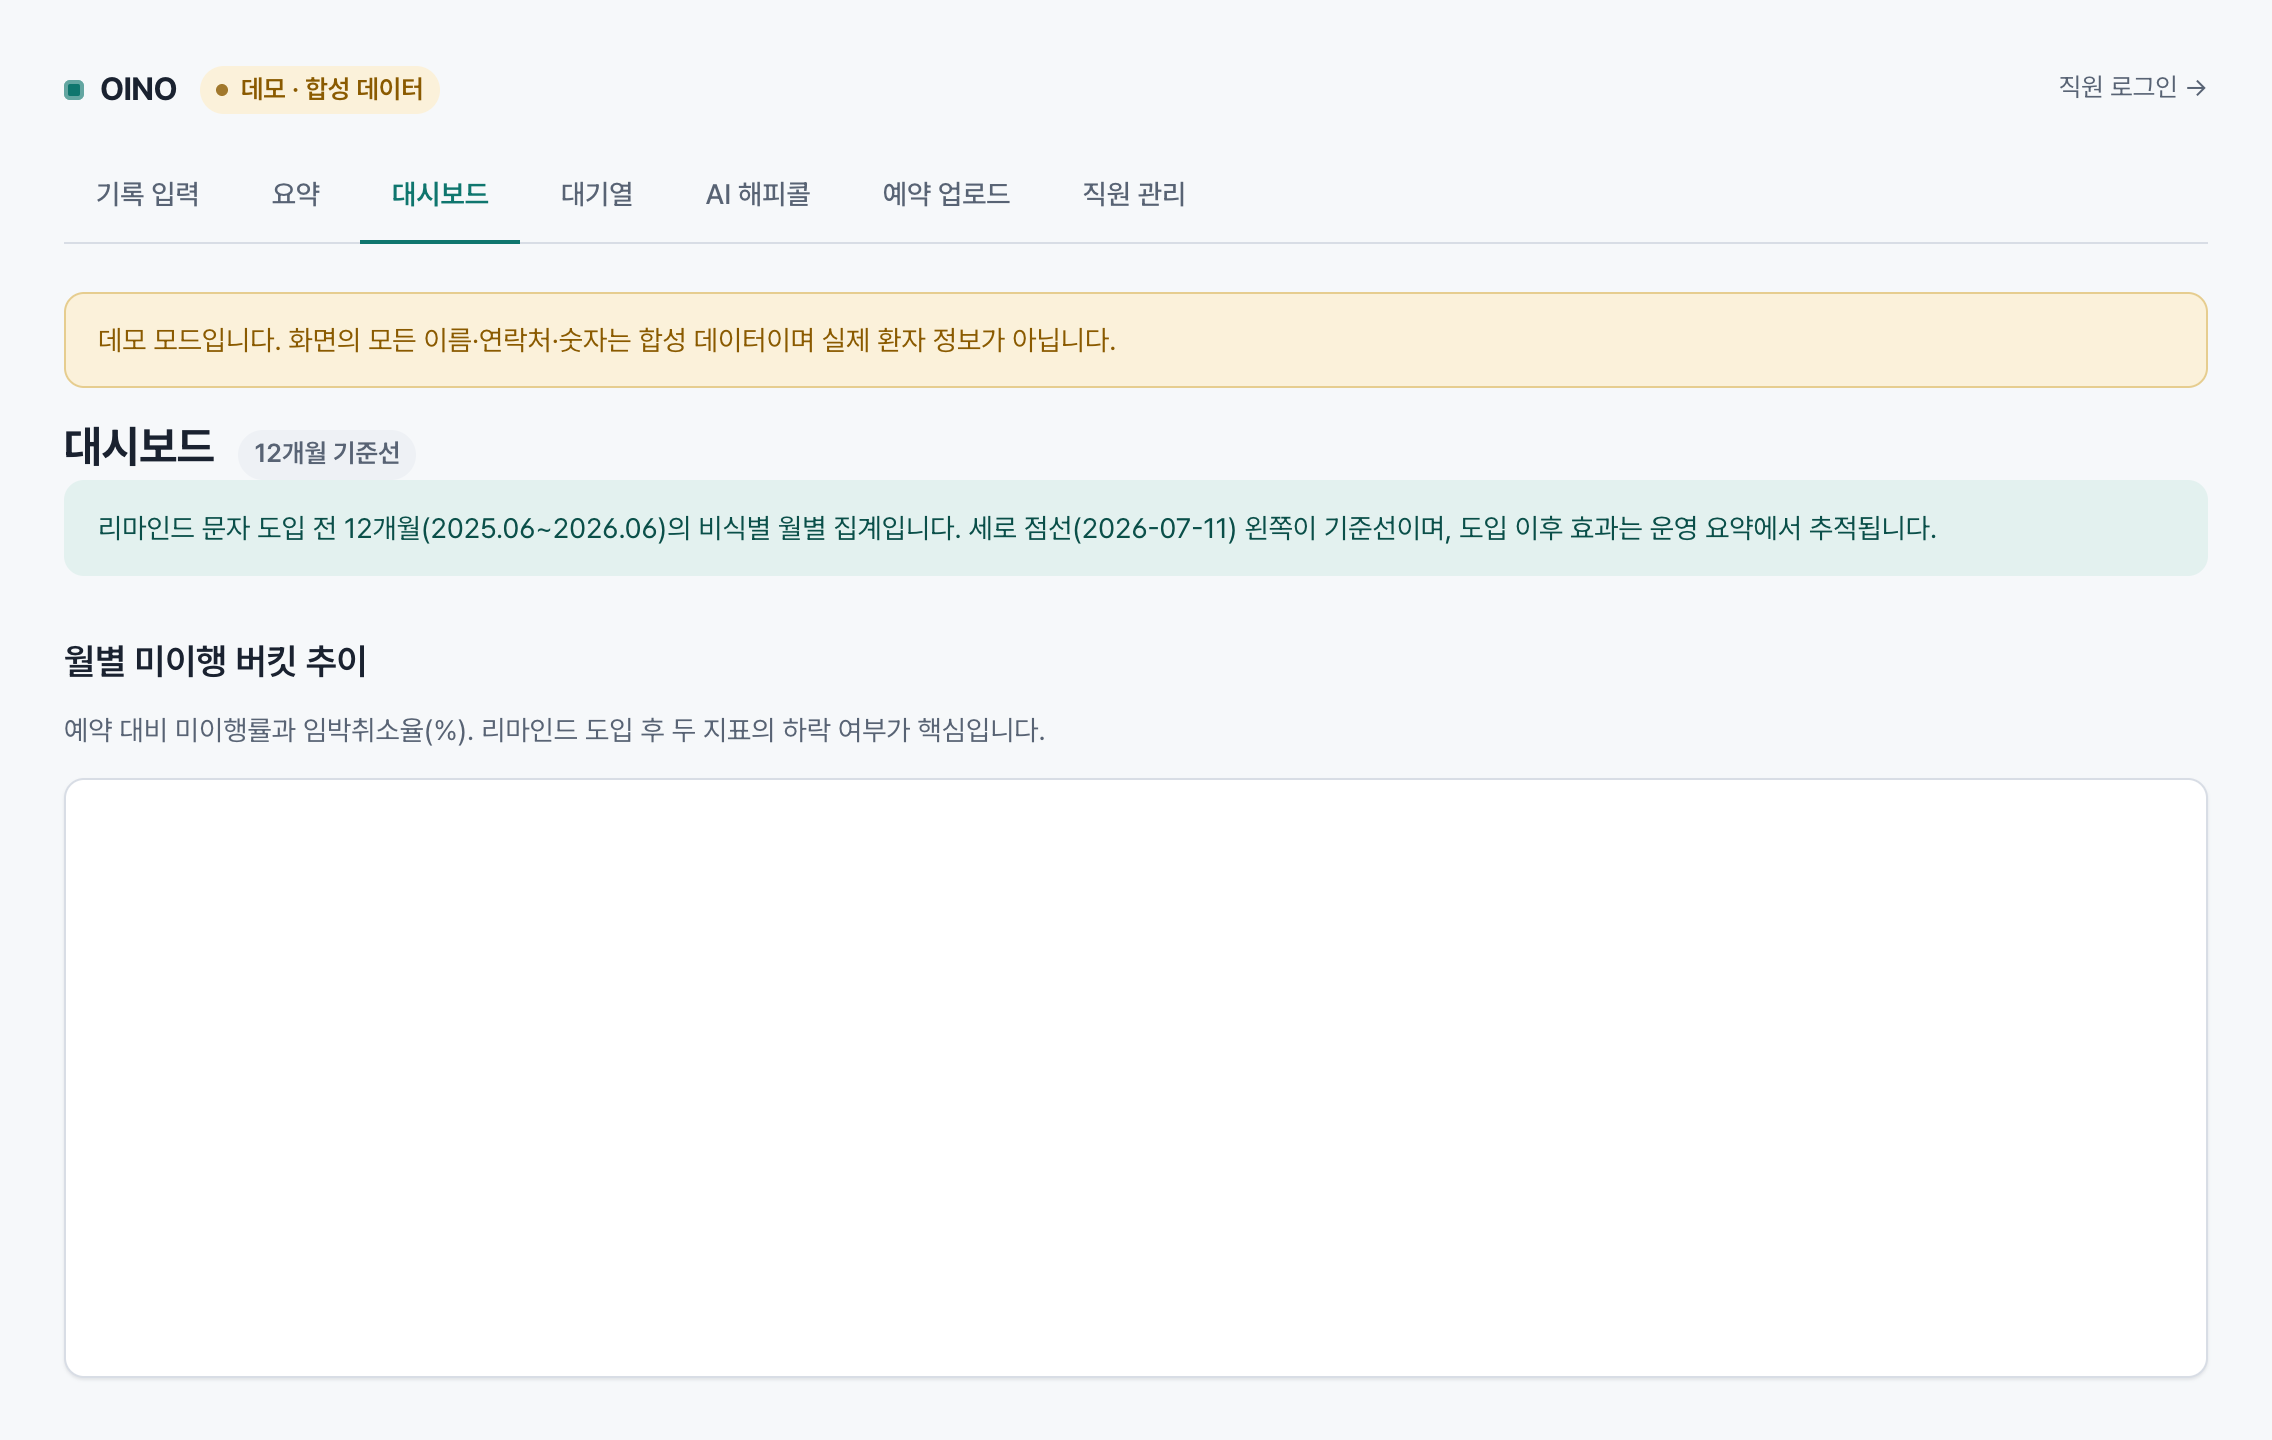The height and width of the screenshot is (1440, 2272).
Task: Open the 요약 tab
Action: pos(296,194)
